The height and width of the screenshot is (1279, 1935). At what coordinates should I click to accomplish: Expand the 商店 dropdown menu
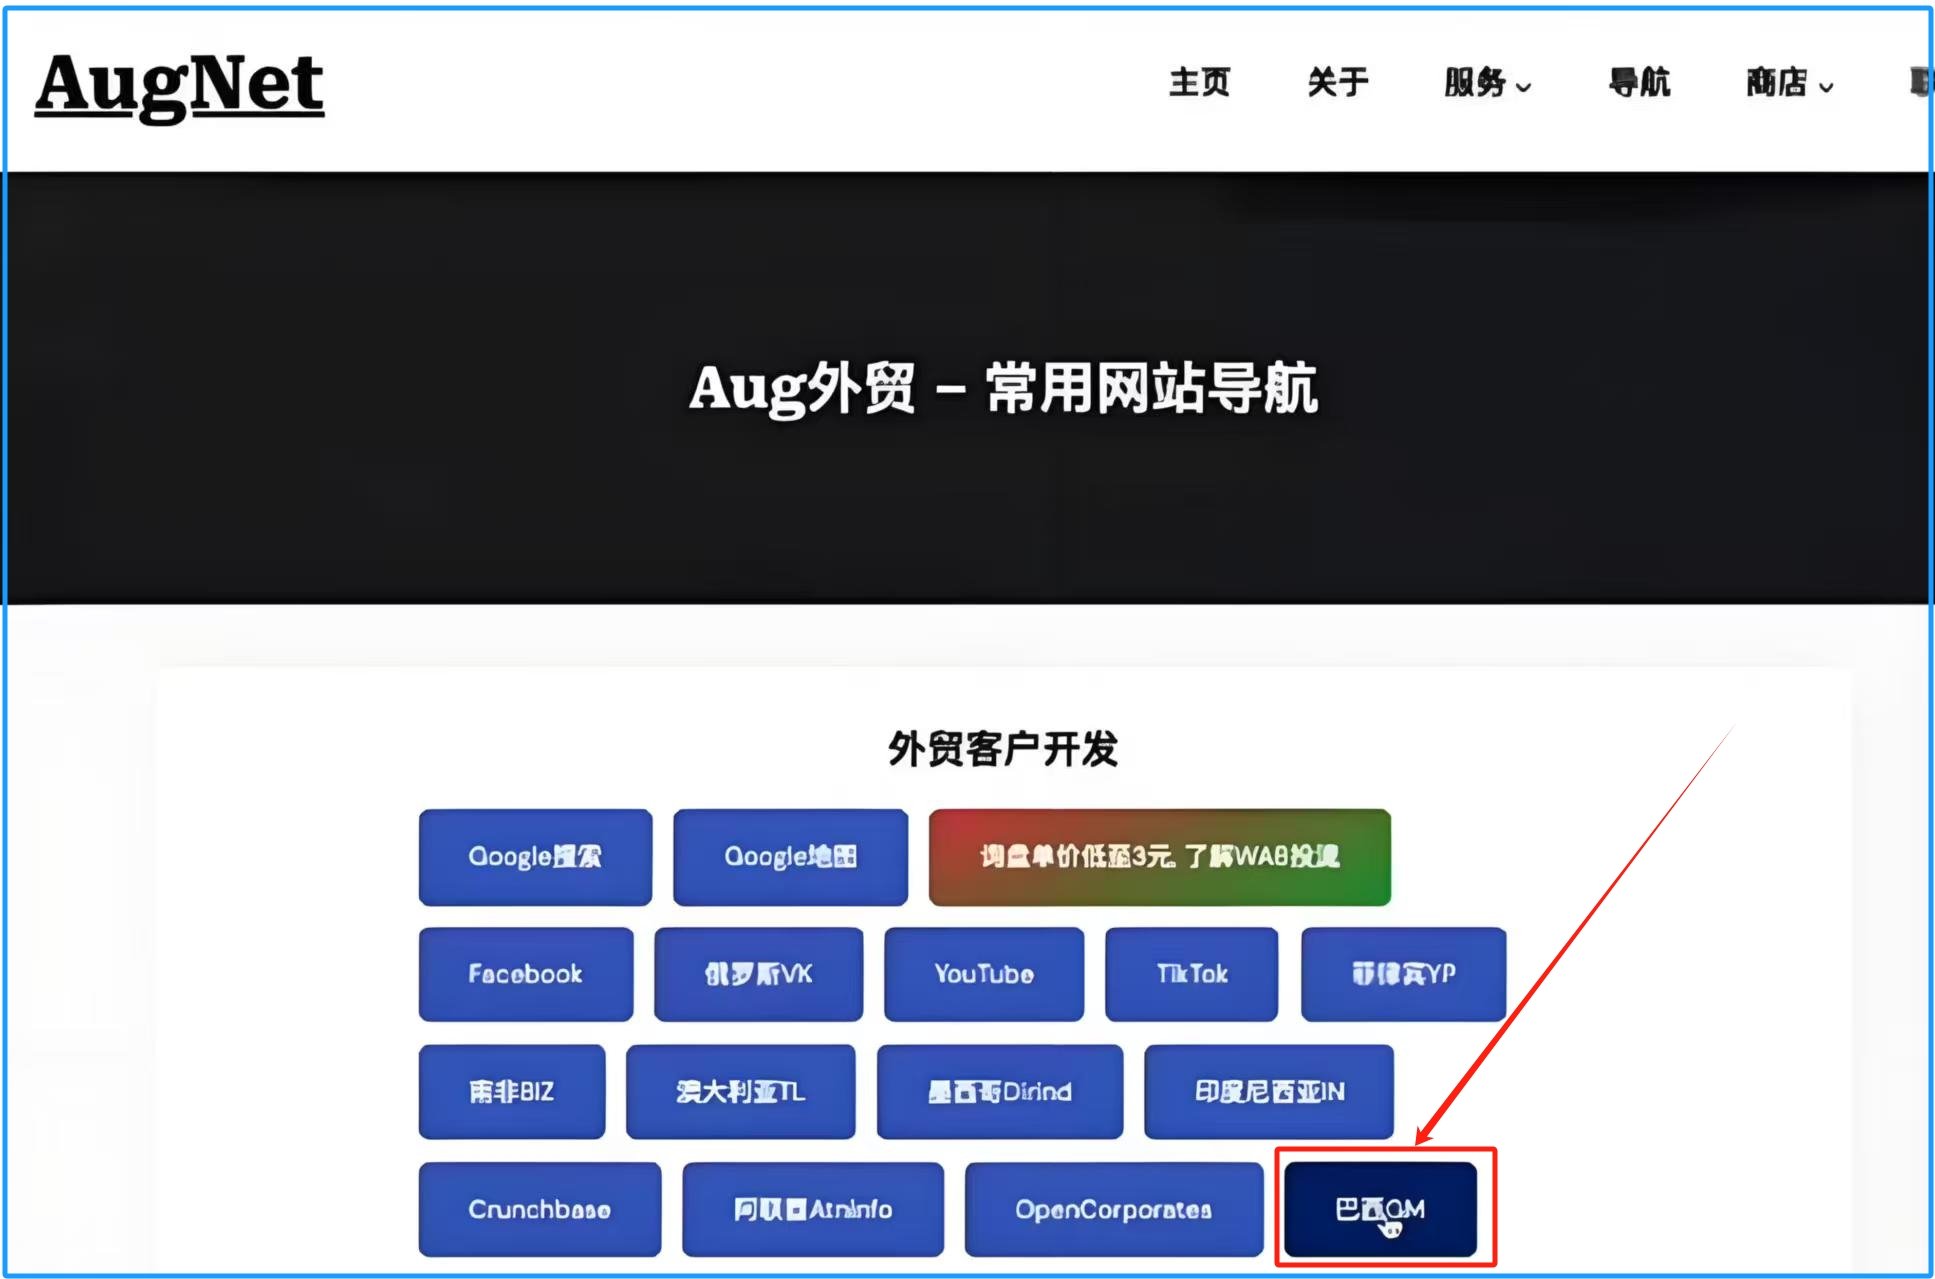1790,82
